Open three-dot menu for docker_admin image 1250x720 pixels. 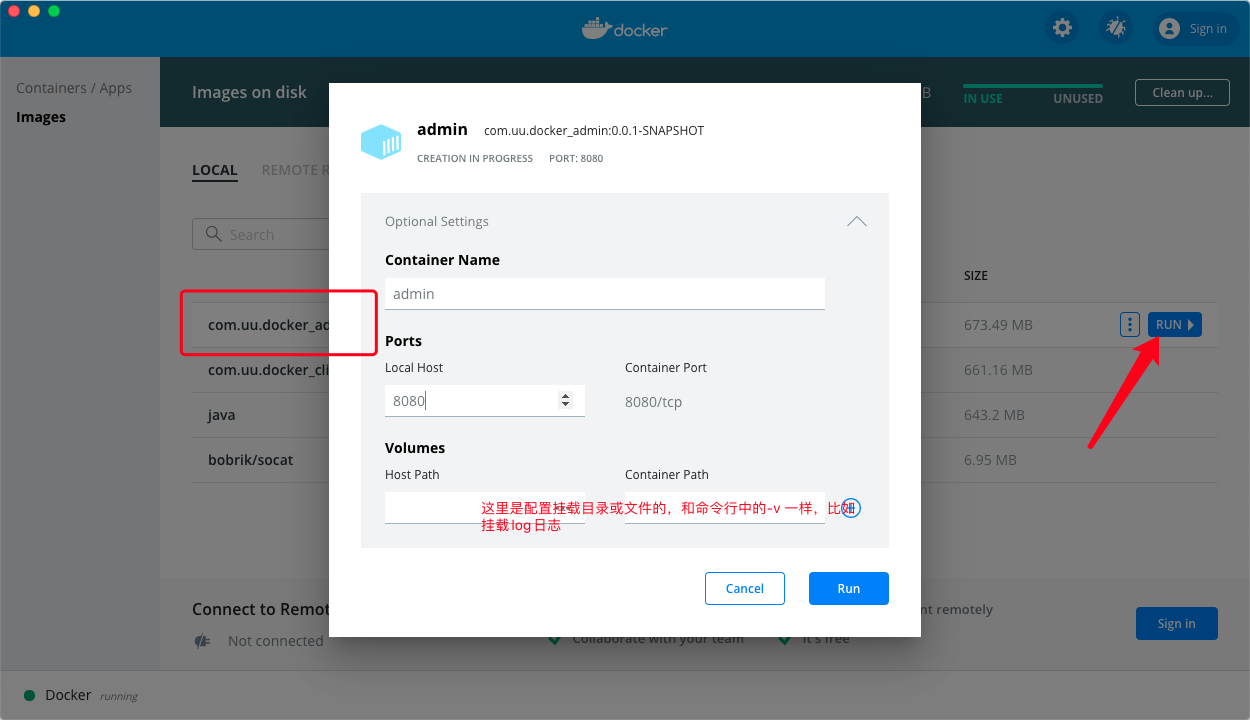1130,325
